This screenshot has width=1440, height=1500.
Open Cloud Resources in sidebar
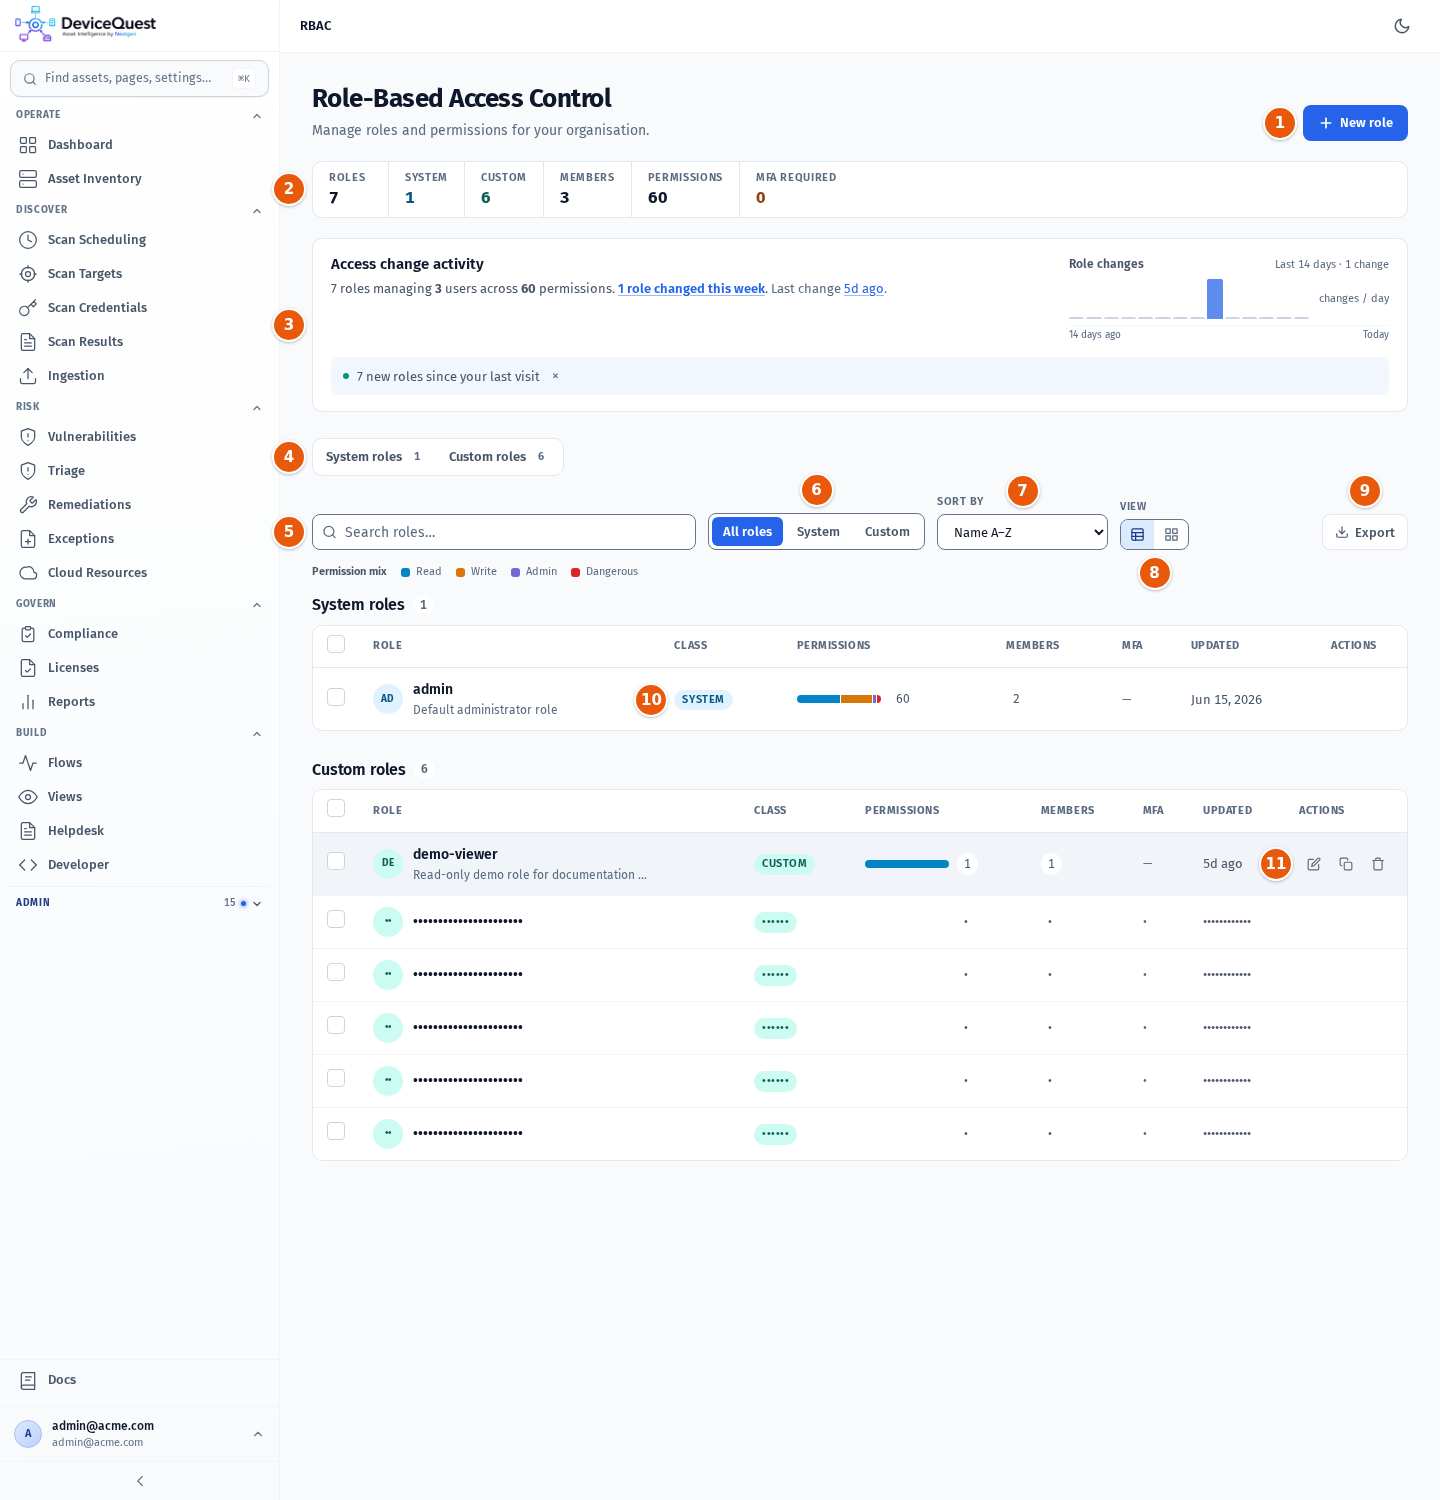[x=140, y=573]
